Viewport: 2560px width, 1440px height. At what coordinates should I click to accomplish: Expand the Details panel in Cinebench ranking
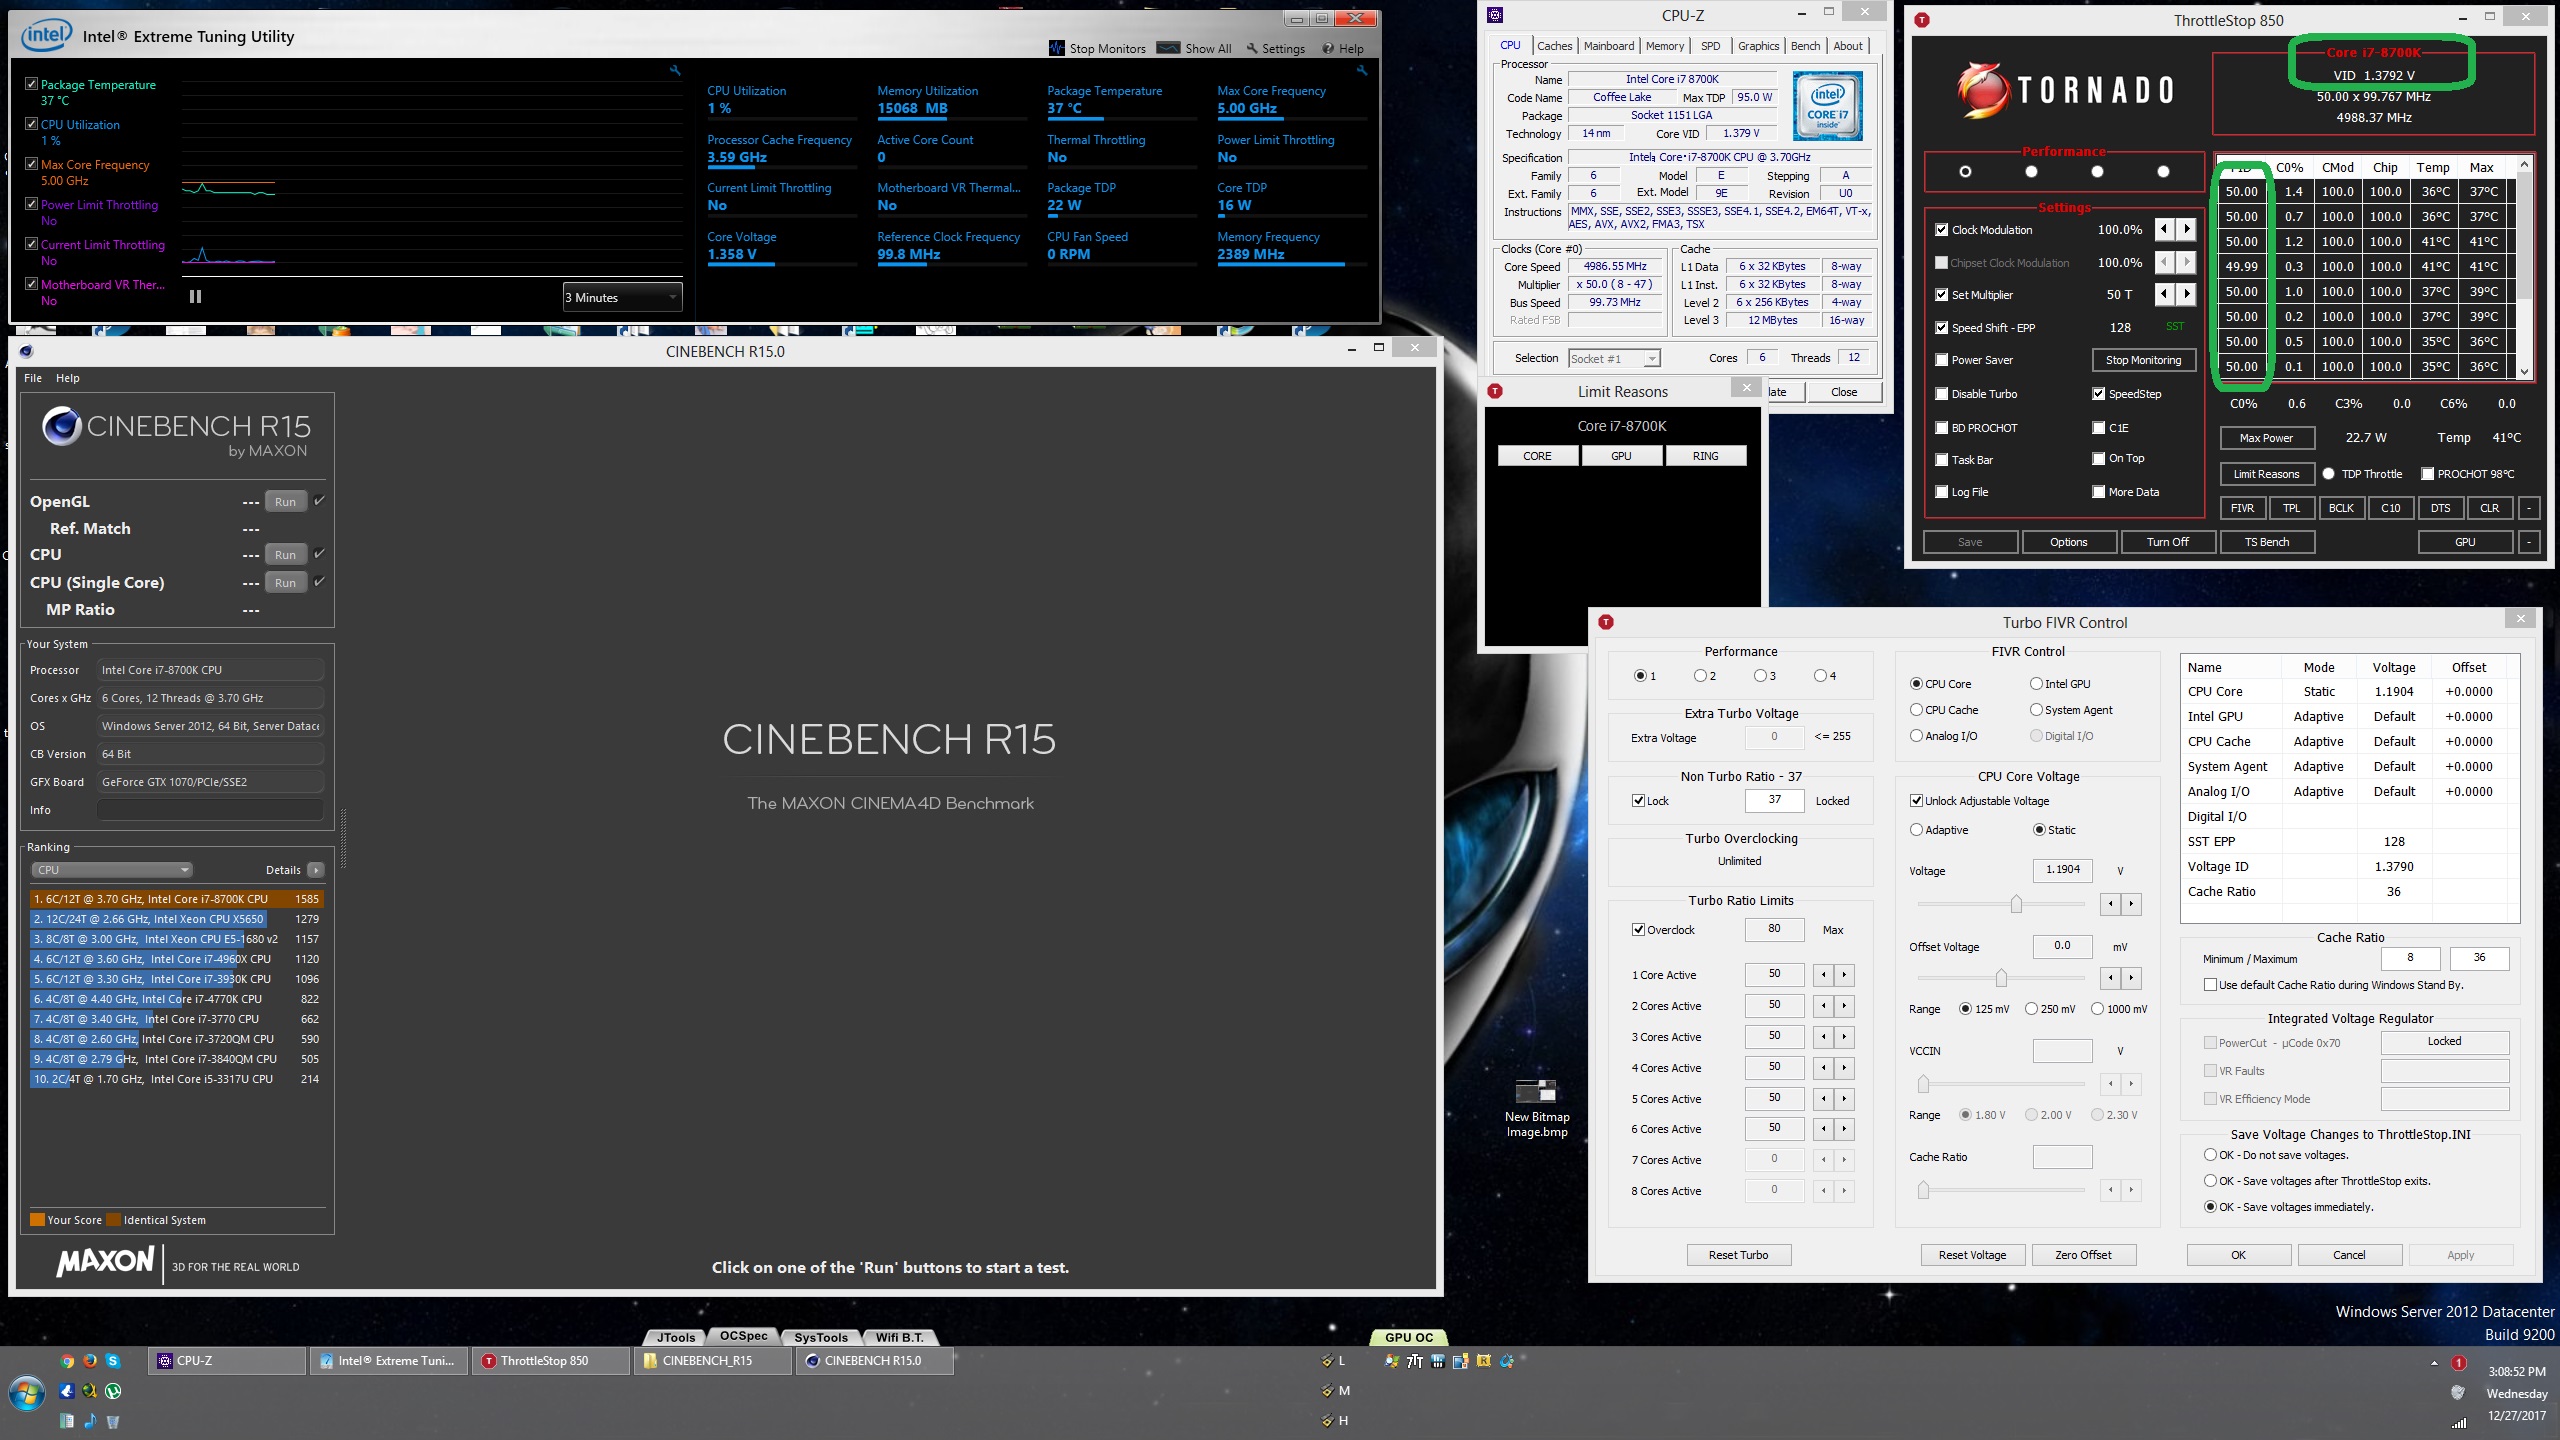pos(316,869)
